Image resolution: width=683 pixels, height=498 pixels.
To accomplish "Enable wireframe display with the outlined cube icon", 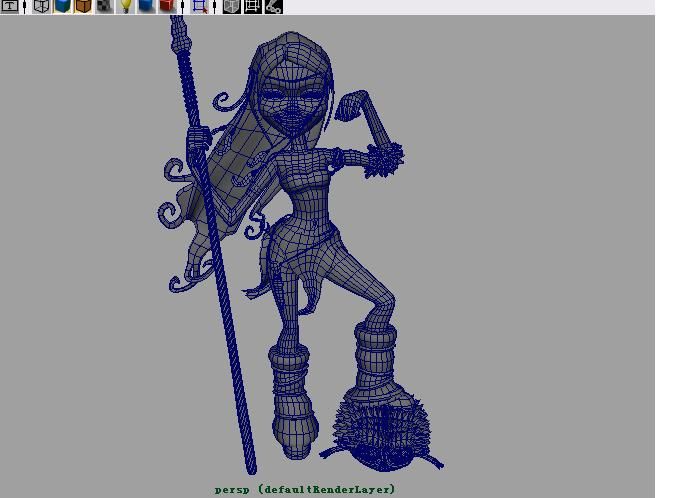I will click(x=42, y=7).
